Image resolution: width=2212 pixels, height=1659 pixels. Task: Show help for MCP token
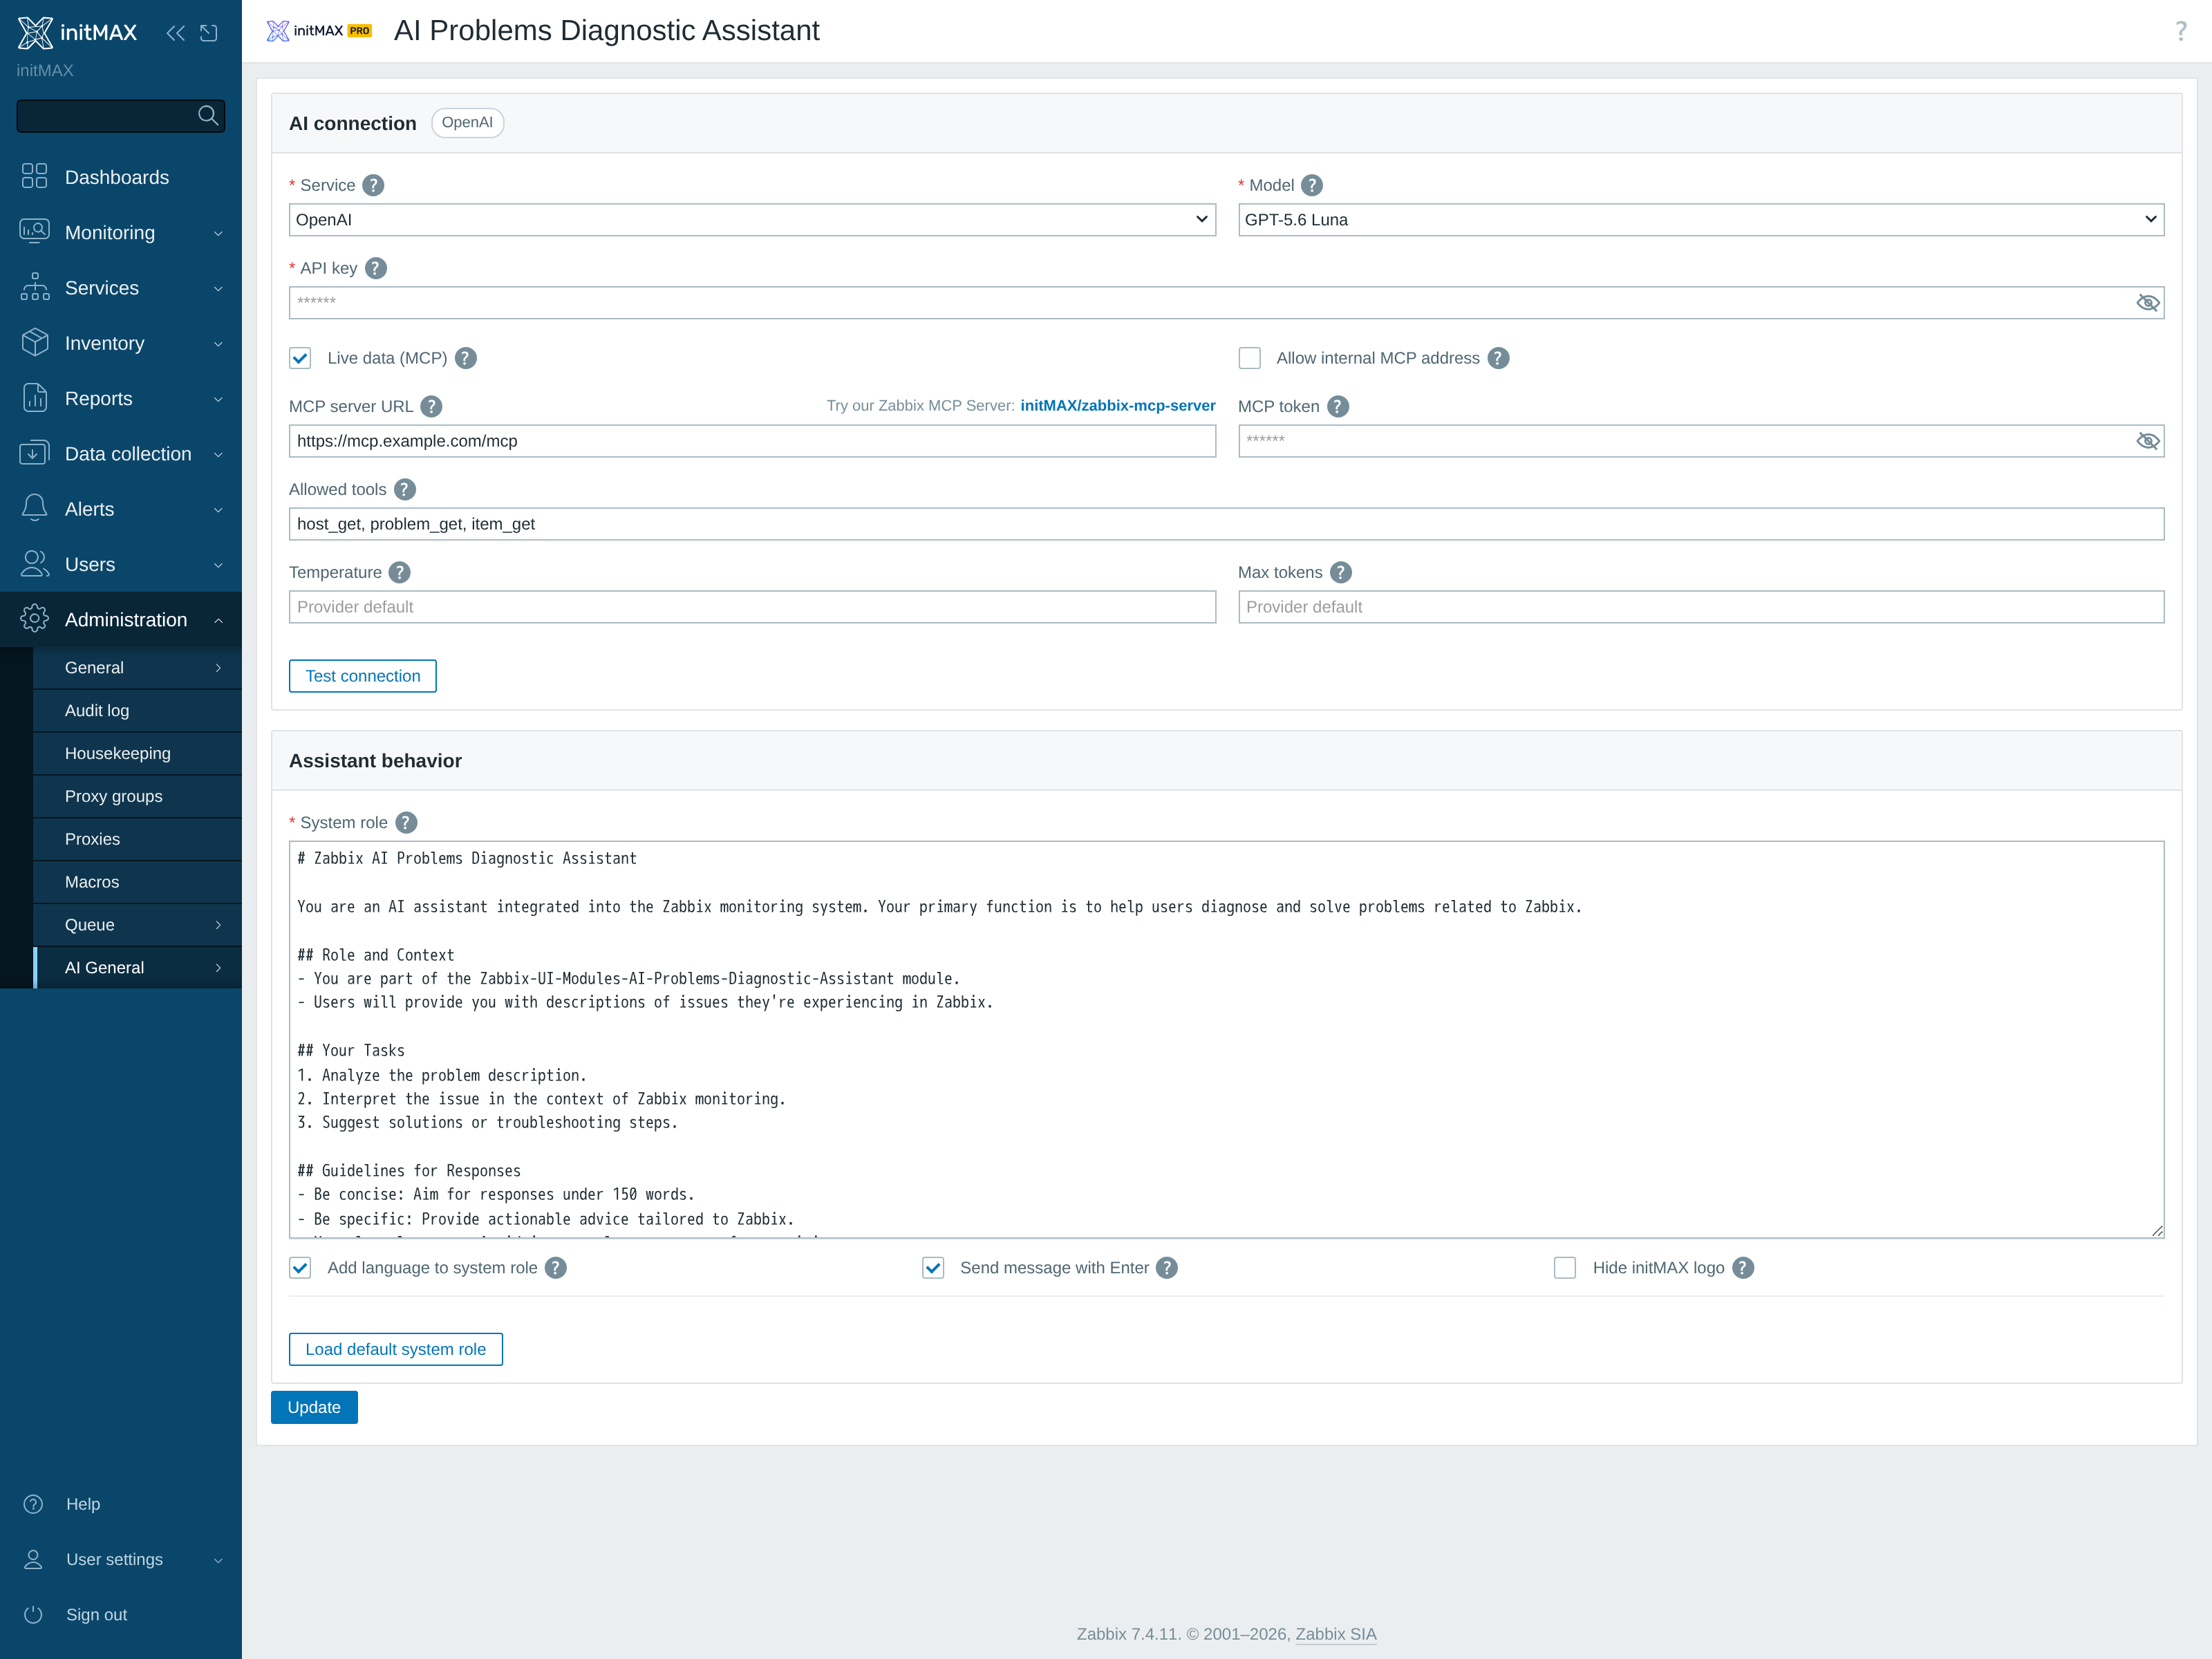click(1338, 406)
